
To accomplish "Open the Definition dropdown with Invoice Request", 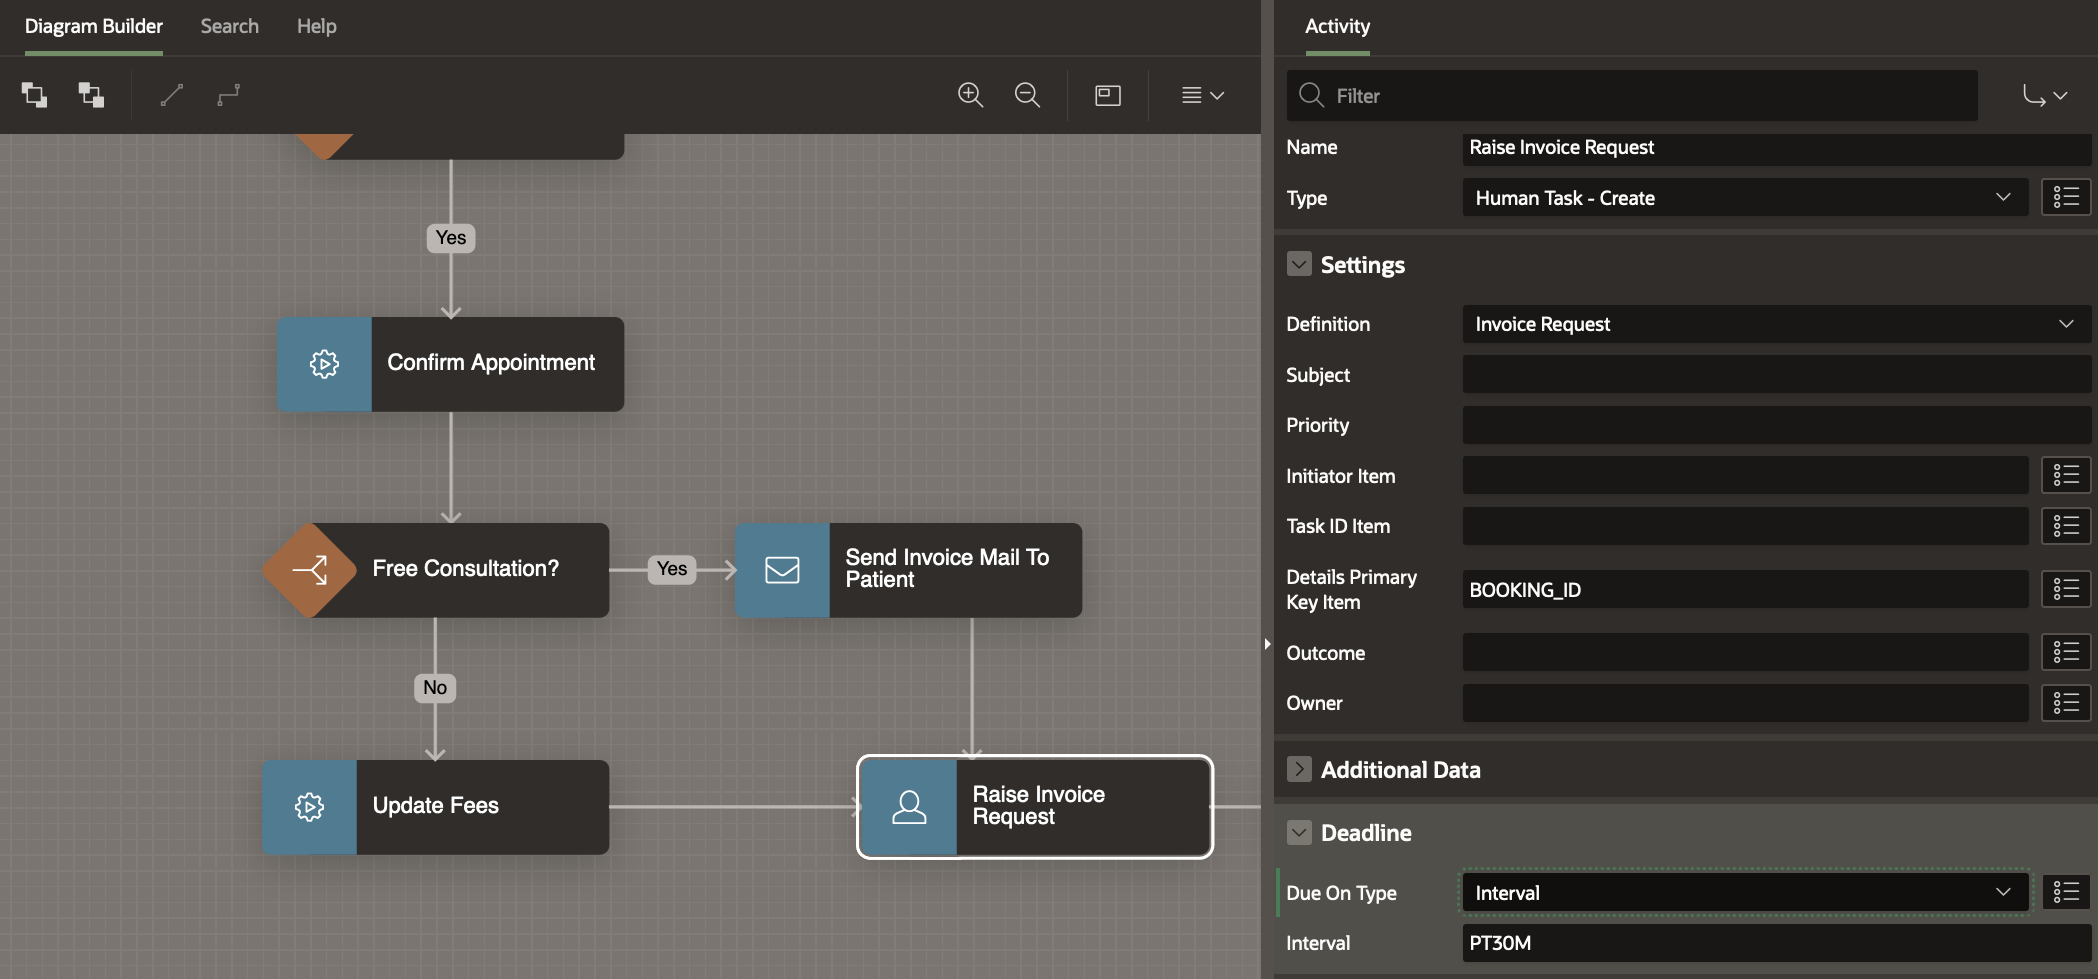I will click(1775, 324).
